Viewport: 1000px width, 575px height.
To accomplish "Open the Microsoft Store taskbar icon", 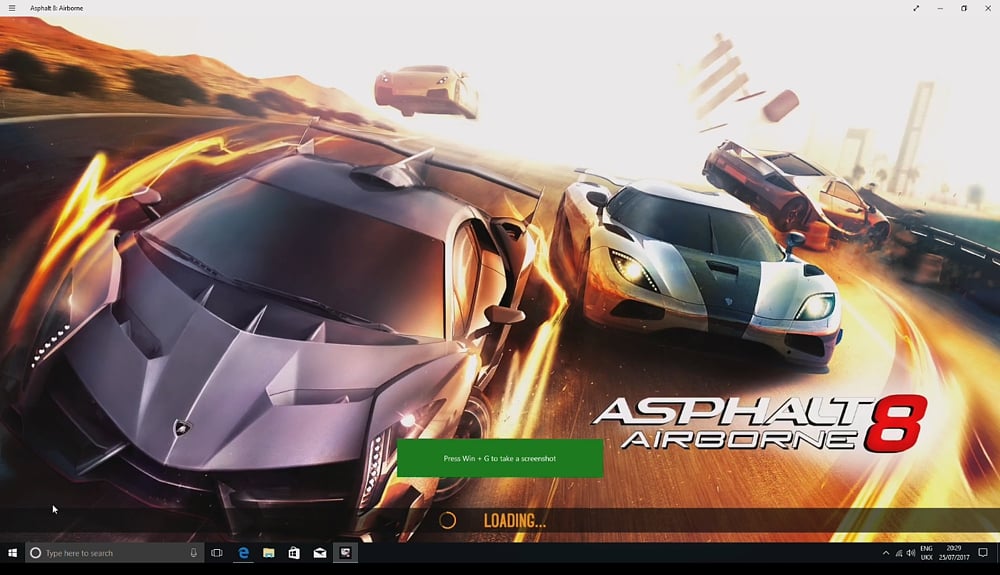I will click(x=294, y=553).
